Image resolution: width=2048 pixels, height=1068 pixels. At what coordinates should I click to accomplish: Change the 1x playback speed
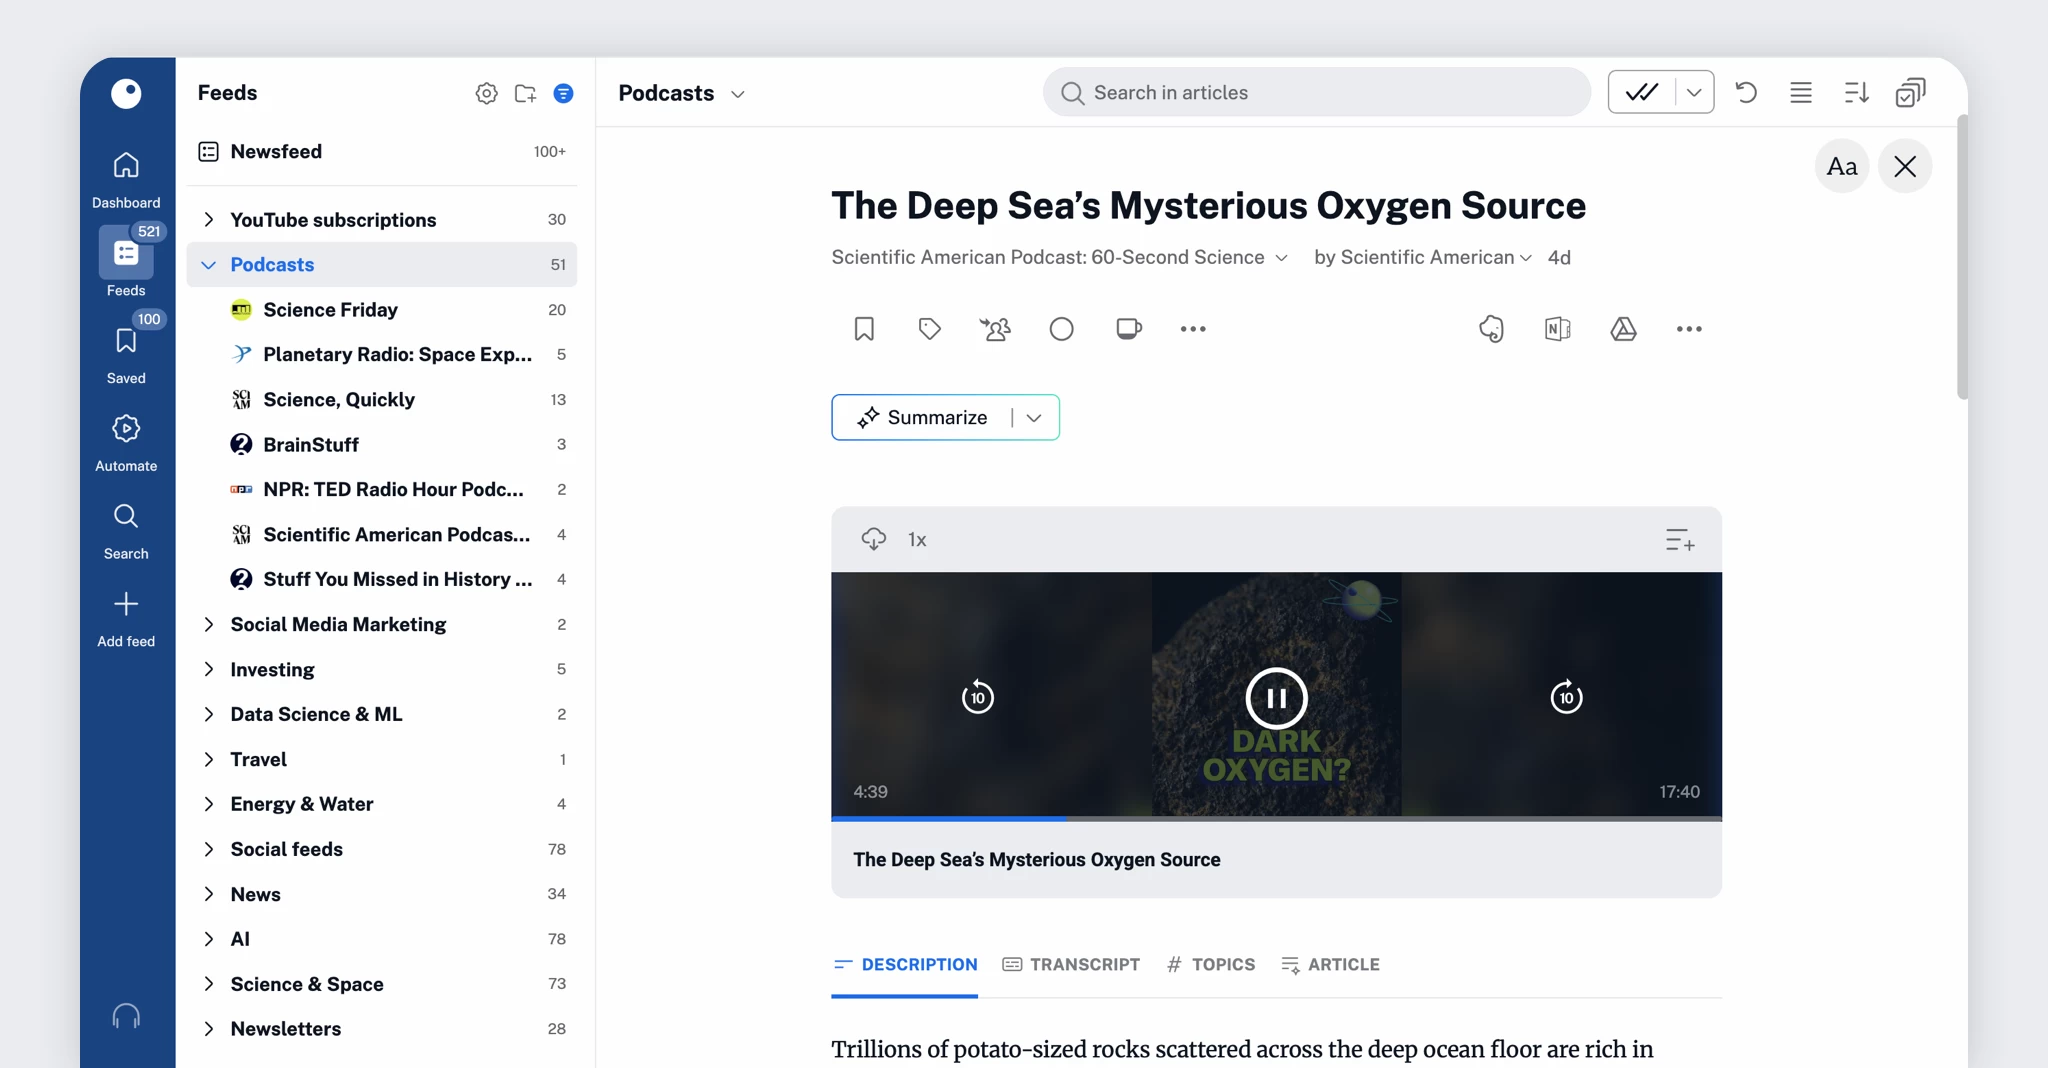pos(917,540)
